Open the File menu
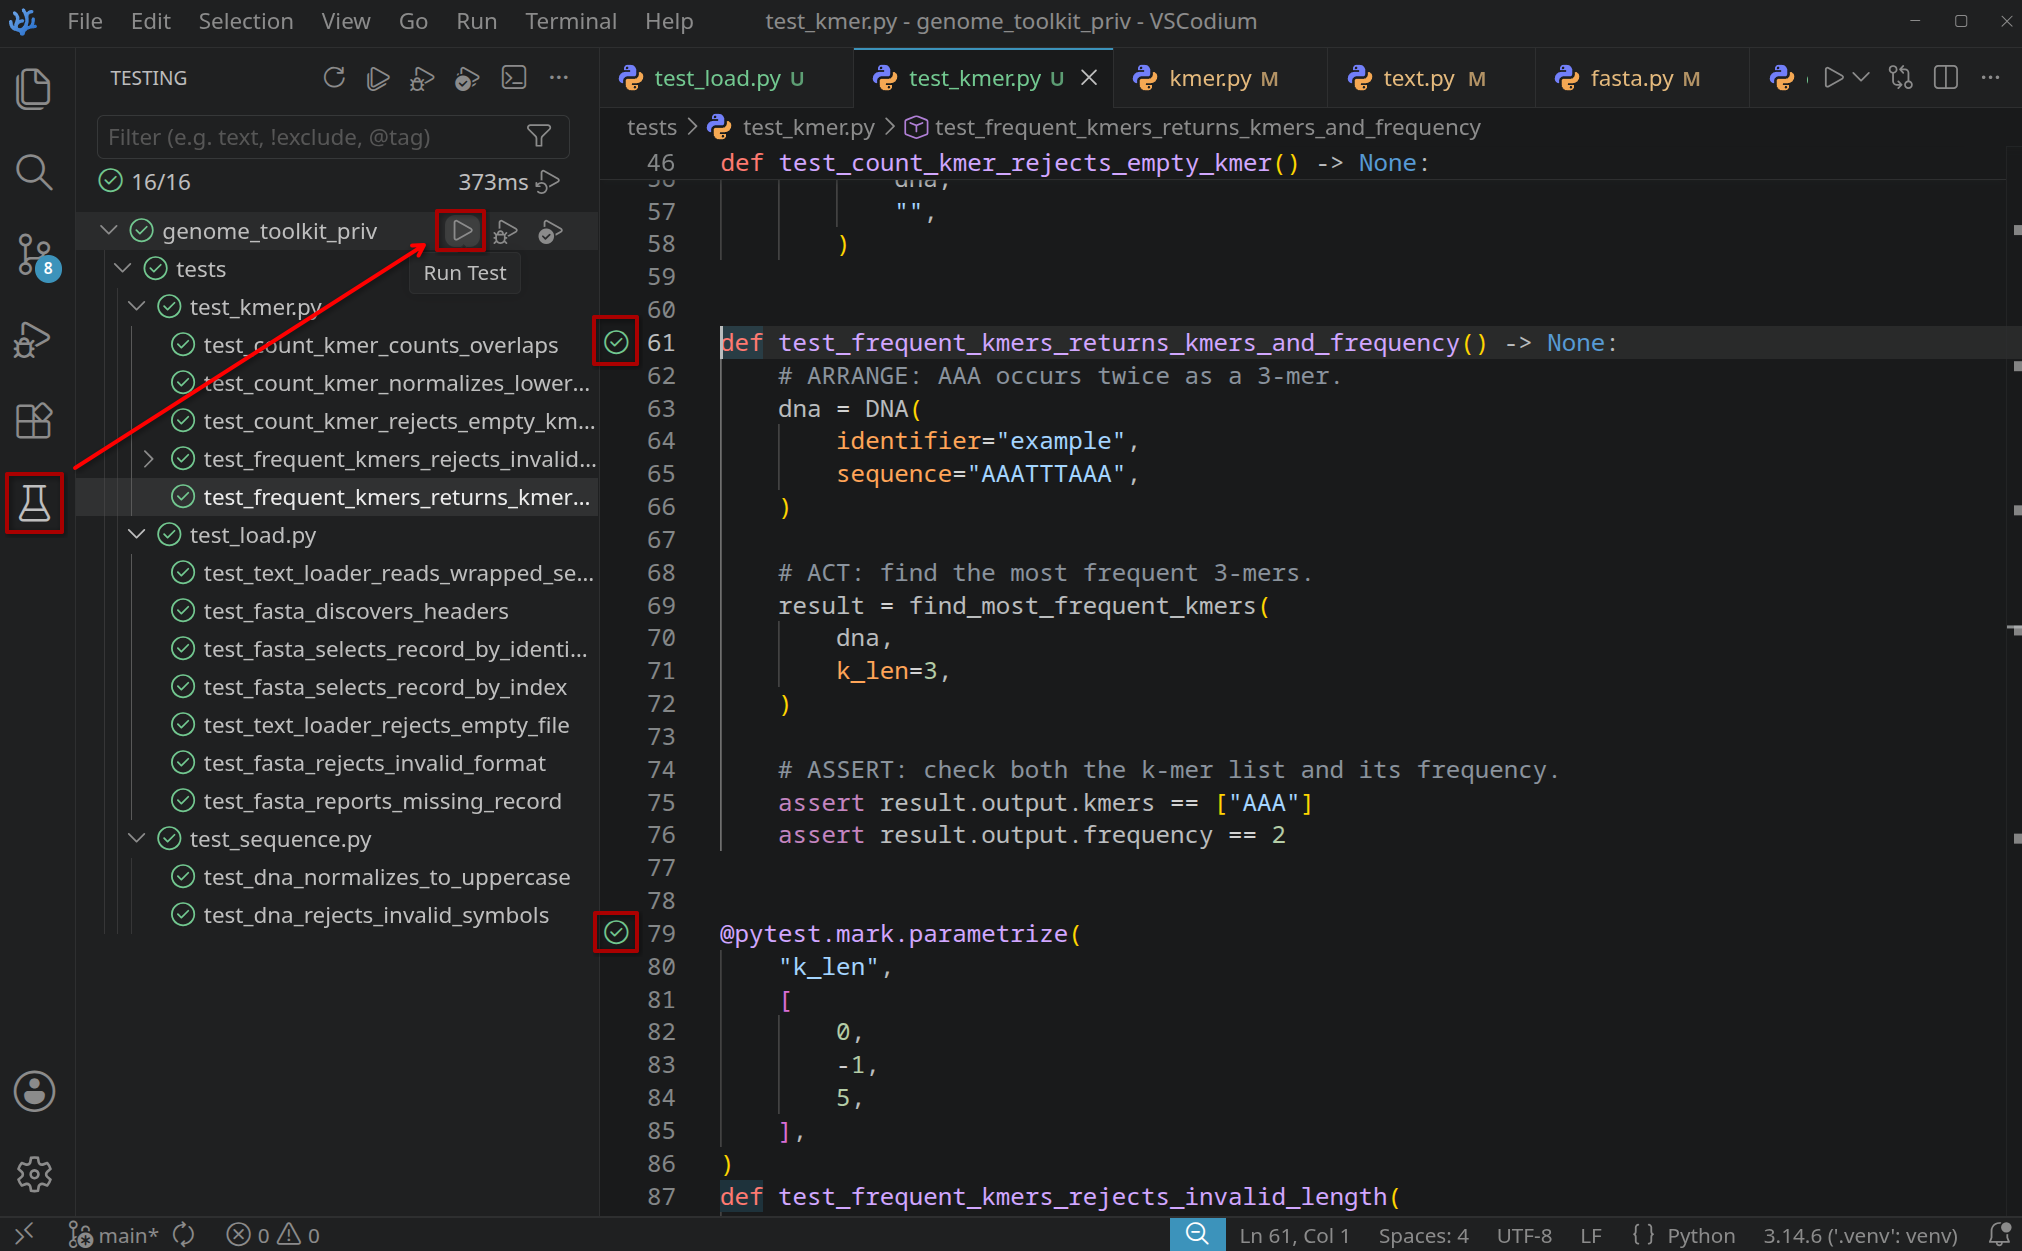 tap(85, 21)
